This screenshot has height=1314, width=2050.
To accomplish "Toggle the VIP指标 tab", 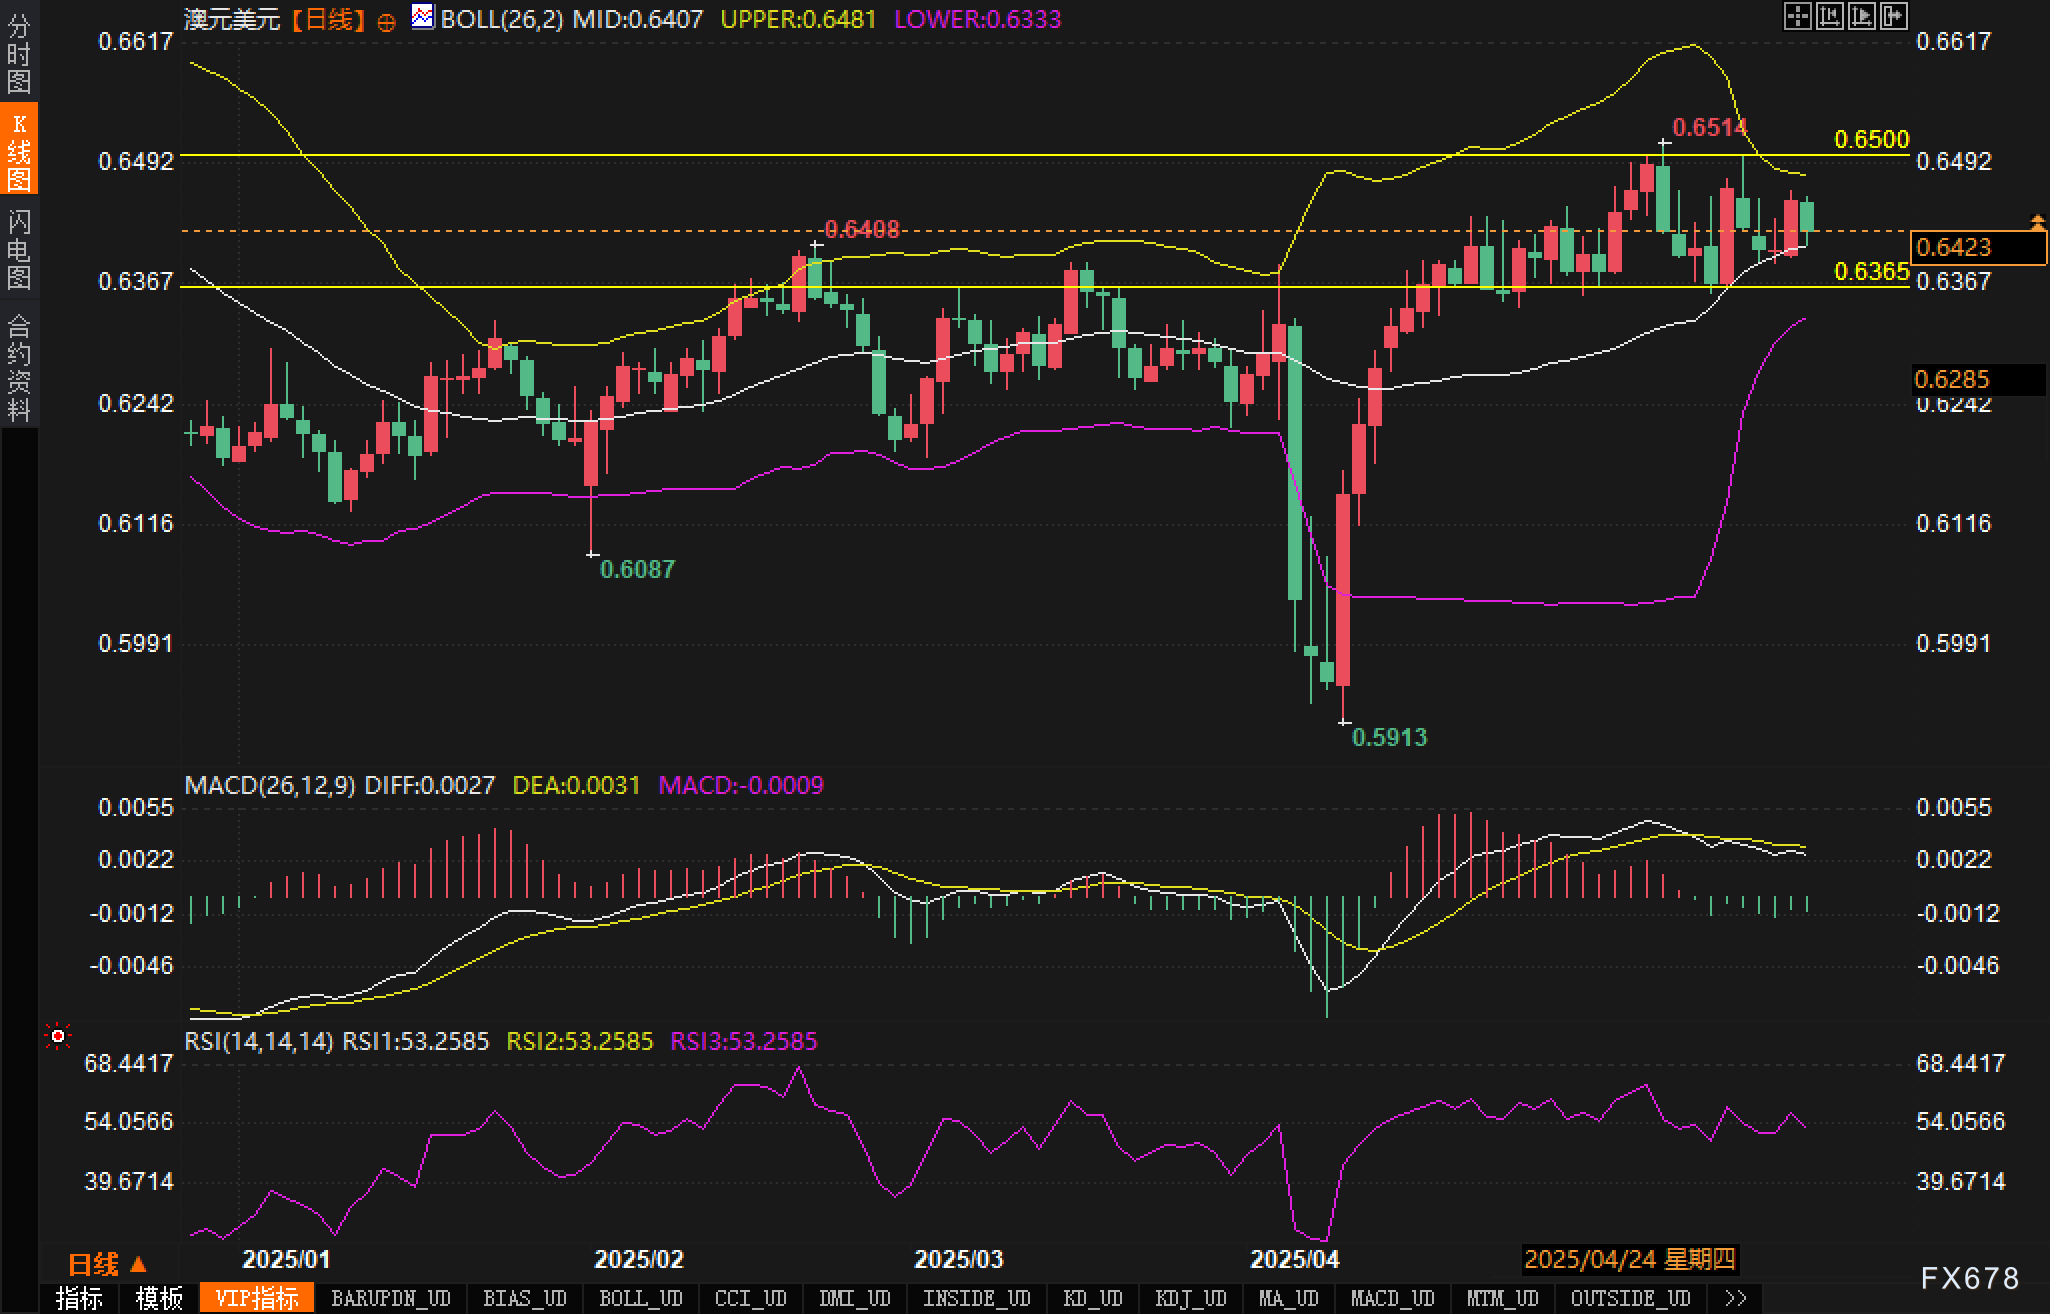I will pos(257,1298).
